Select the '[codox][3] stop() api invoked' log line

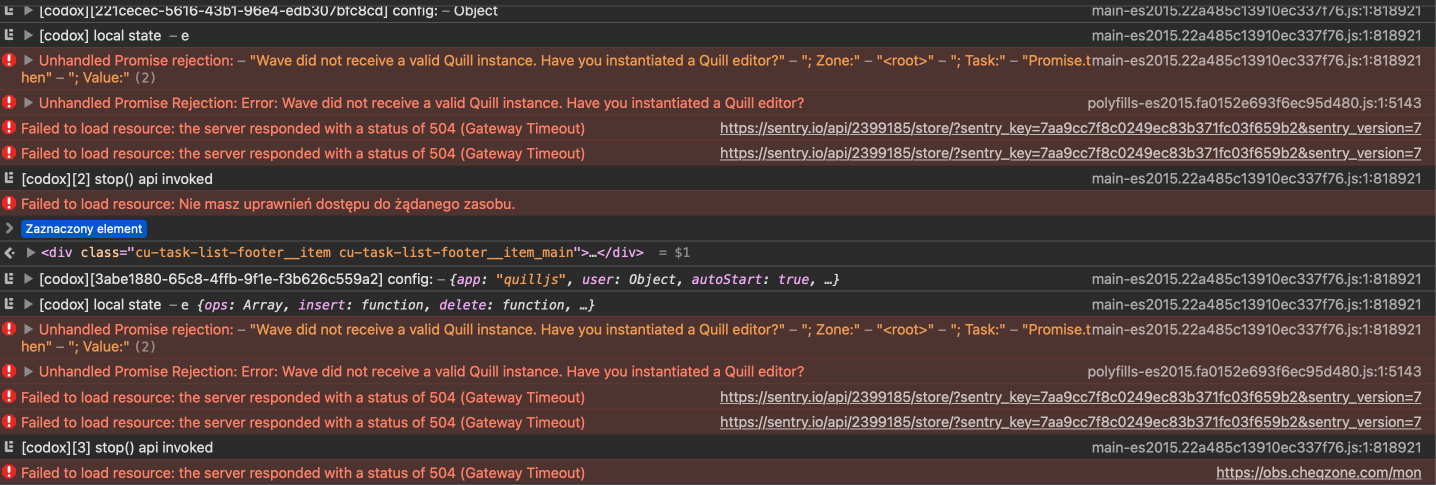[117, 448]
